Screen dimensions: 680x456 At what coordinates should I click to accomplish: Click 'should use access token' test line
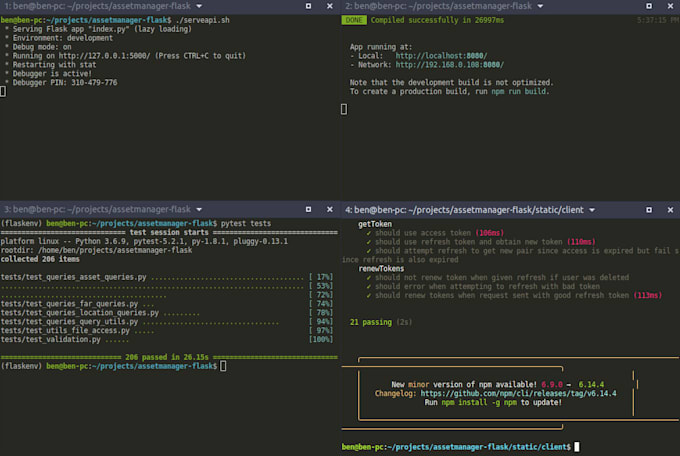coord(435,233)
